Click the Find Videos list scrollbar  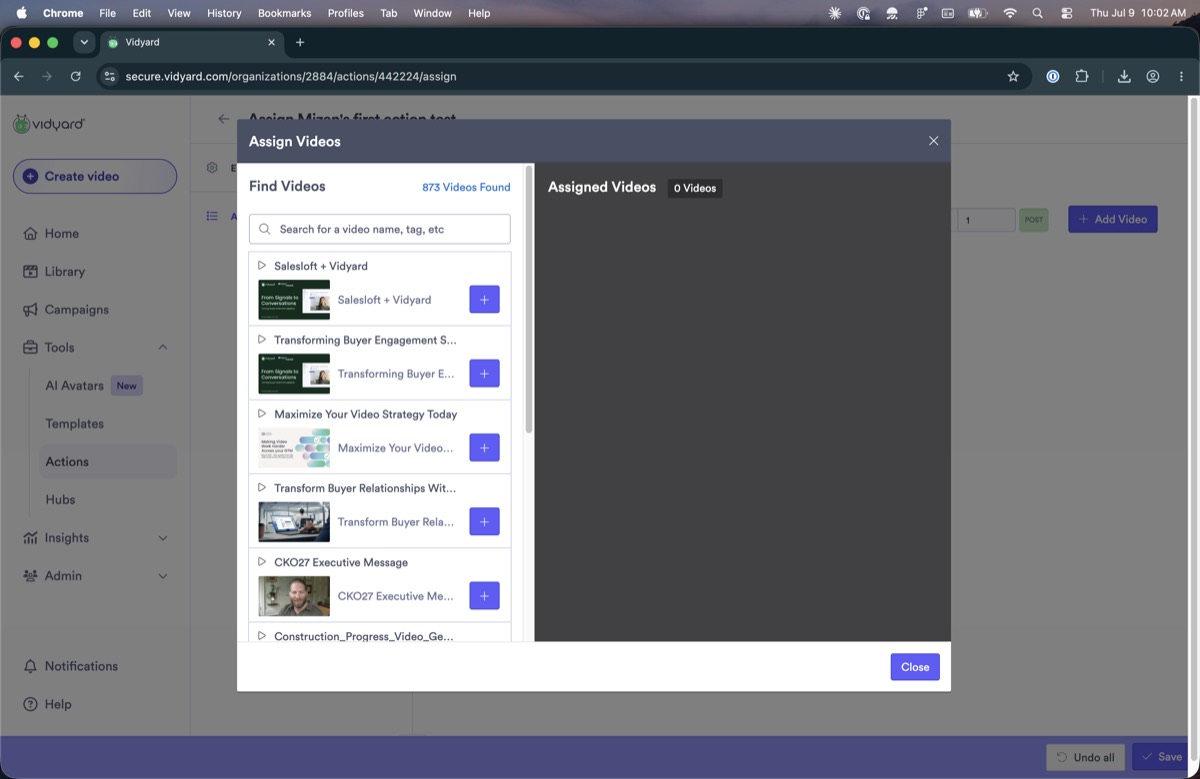point(529,300)
